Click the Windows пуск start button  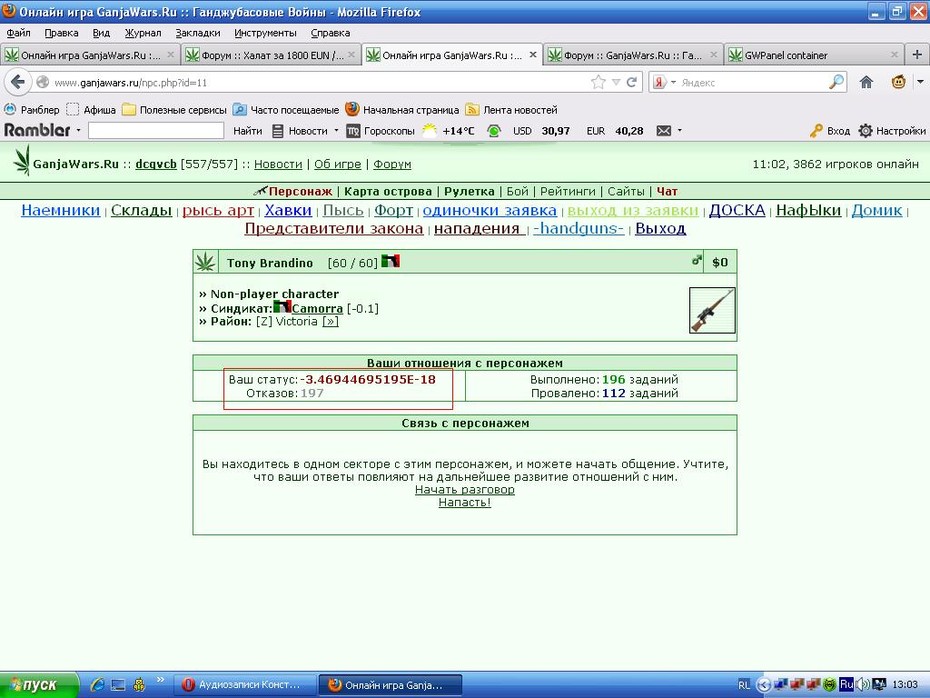pos(39,685)
